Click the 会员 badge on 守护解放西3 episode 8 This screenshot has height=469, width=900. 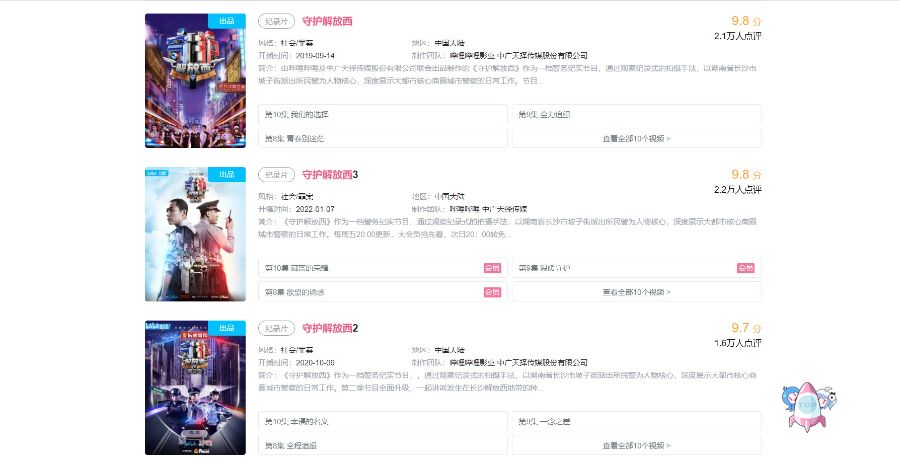[492, 292]
